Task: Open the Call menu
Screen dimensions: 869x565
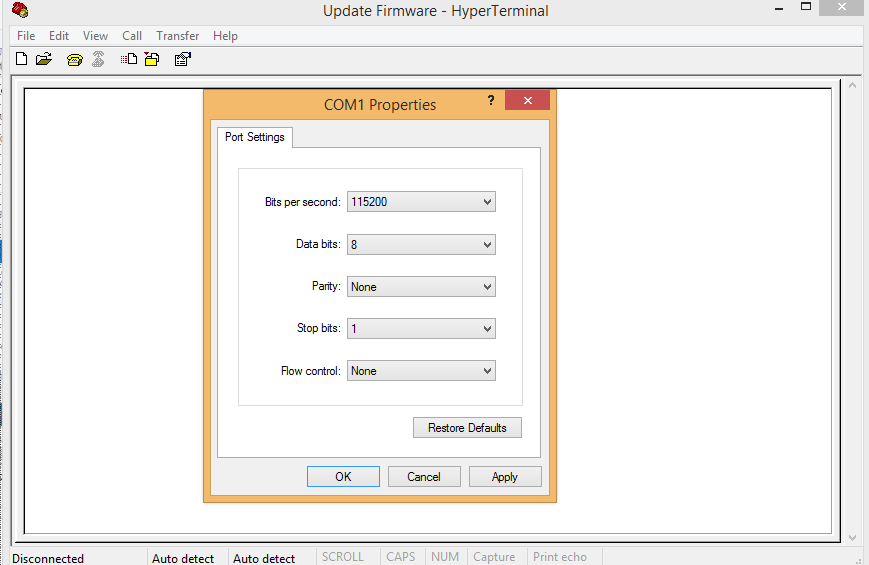Action: click(x=132, y=36)
